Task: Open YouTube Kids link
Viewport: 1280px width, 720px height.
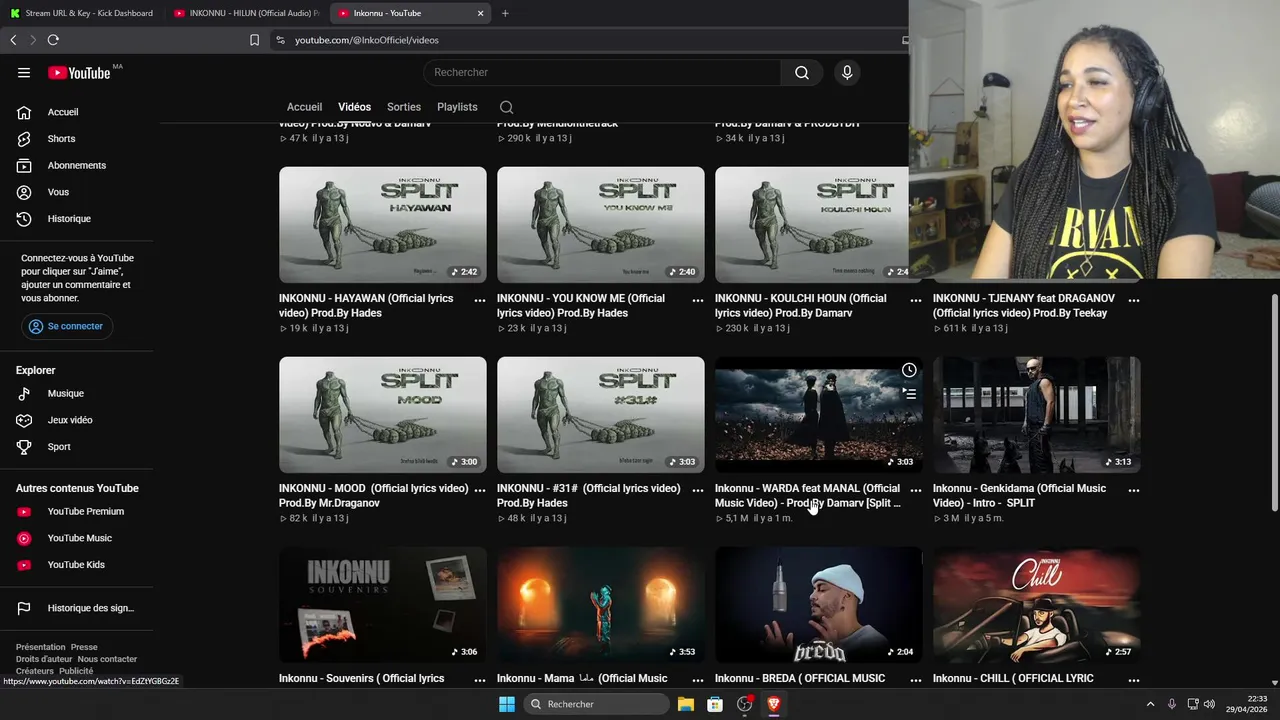Action: [77, 565]
